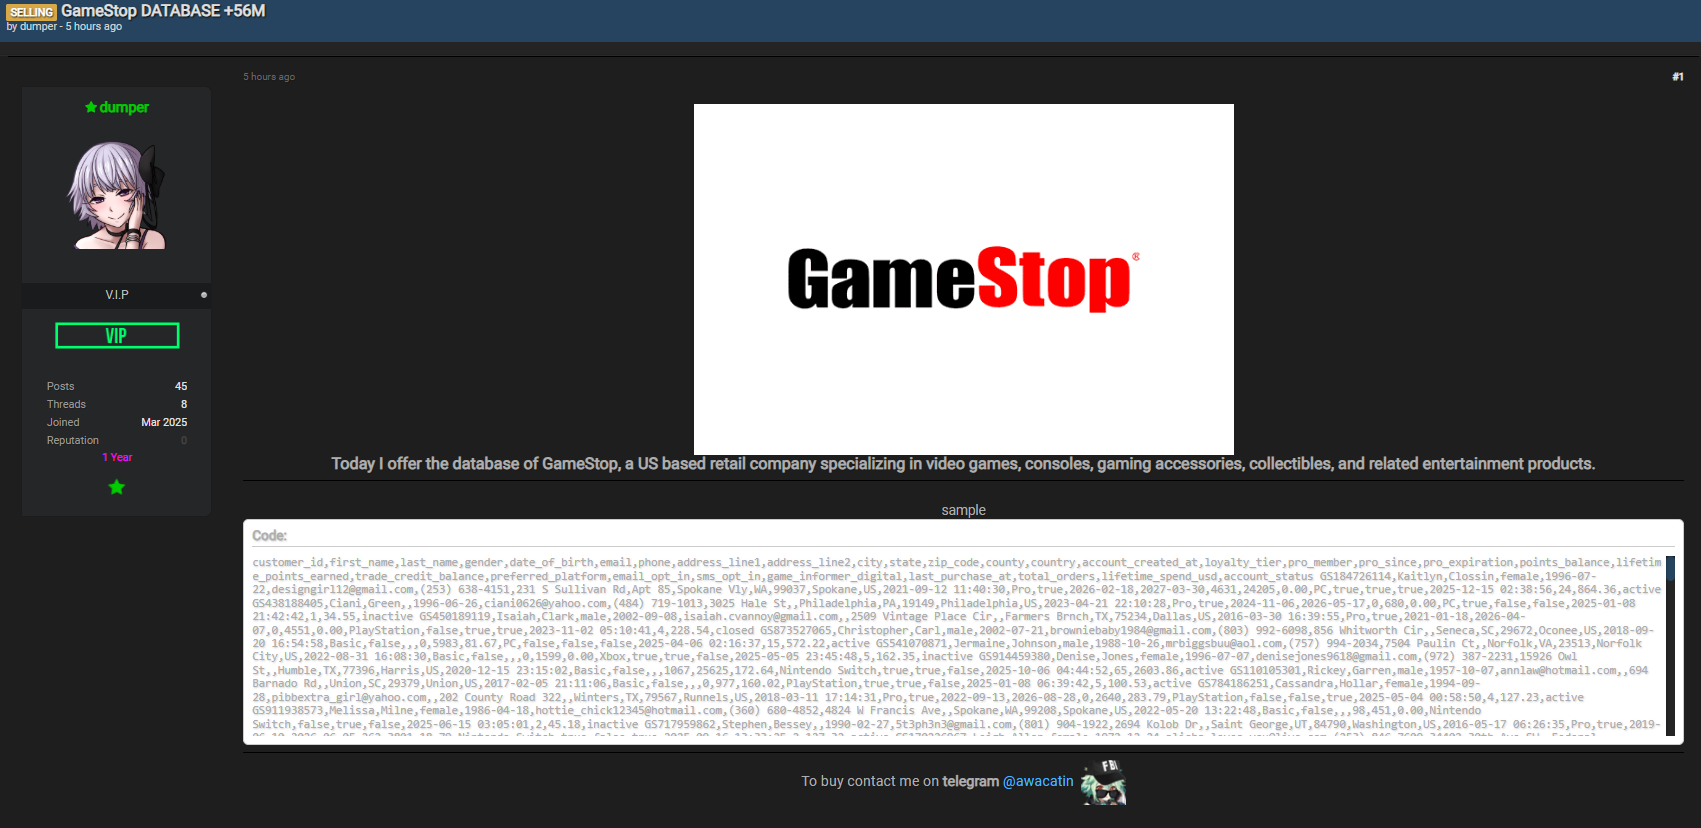Click the Posts count 45

pos(181,386)
